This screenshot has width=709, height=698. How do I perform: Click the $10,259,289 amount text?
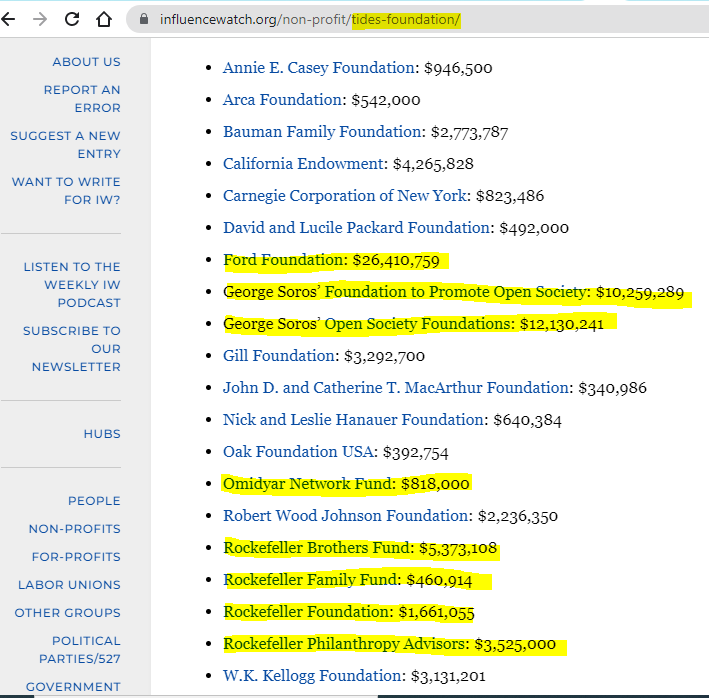640,292
